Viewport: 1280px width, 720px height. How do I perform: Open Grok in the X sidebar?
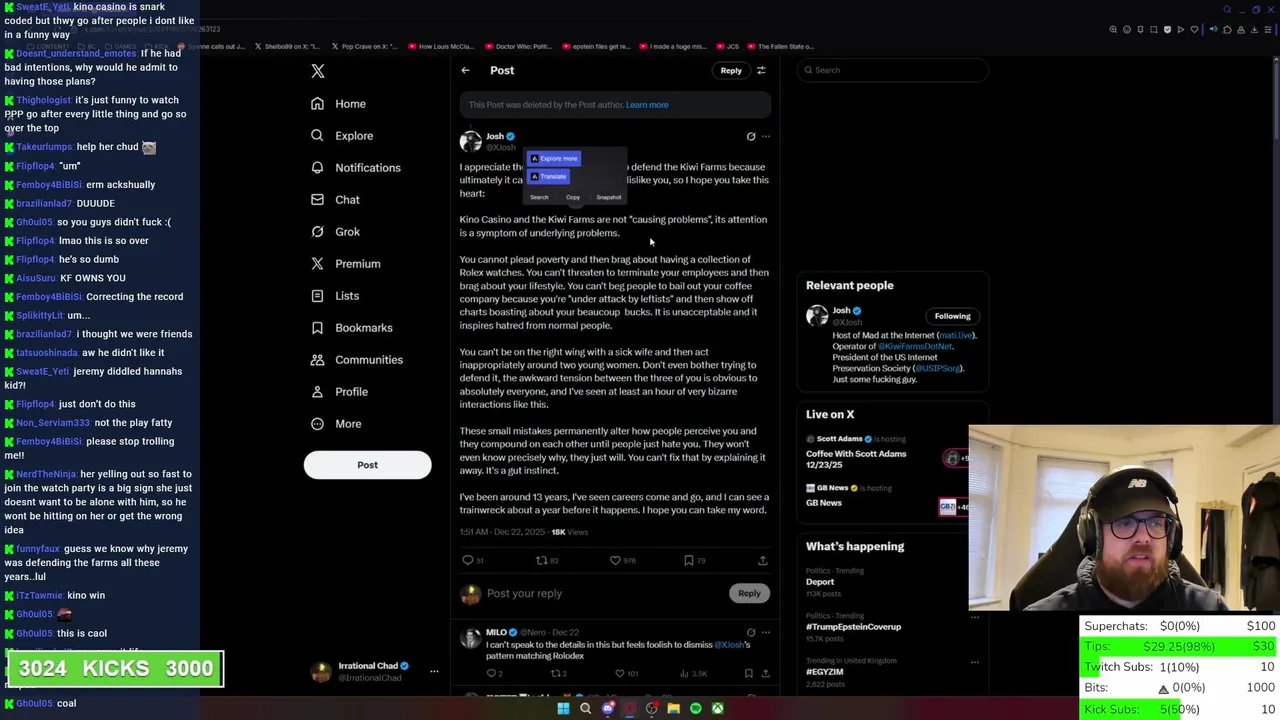pos(335,232)
